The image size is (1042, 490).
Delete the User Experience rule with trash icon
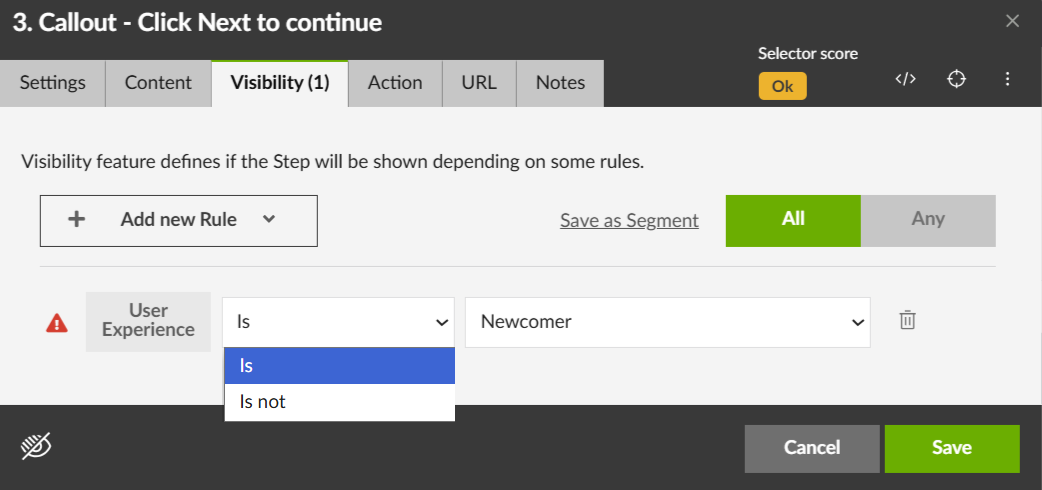tap(907, 320)
